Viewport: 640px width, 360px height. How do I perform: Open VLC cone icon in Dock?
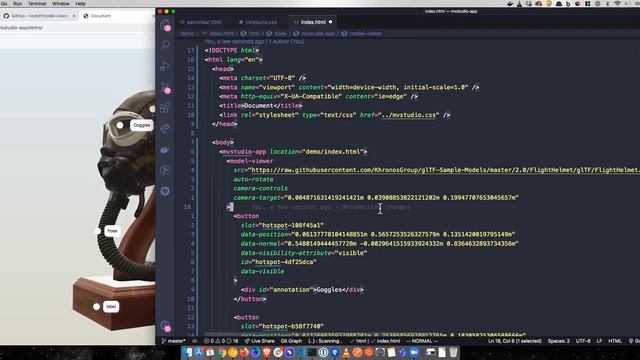point(346,352)
